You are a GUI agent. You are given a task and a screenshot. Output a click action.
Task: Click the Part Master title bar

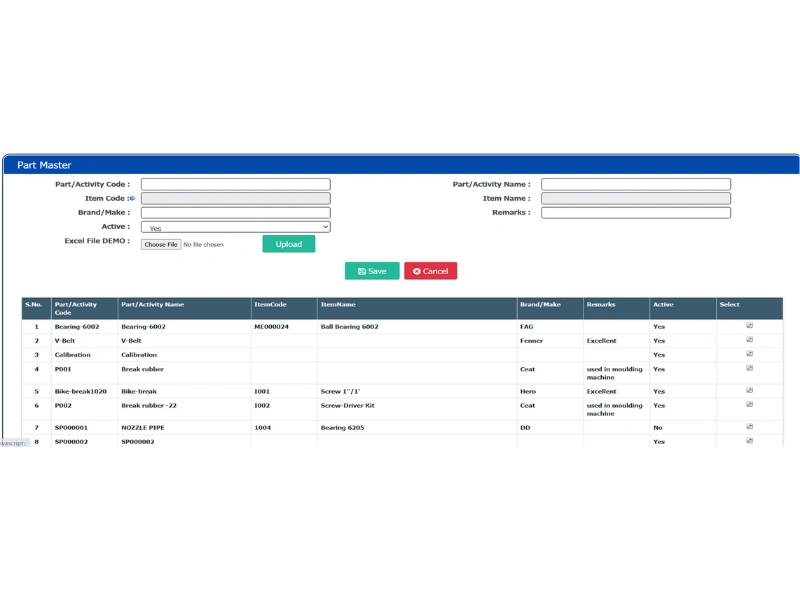[x=44, y=165]
